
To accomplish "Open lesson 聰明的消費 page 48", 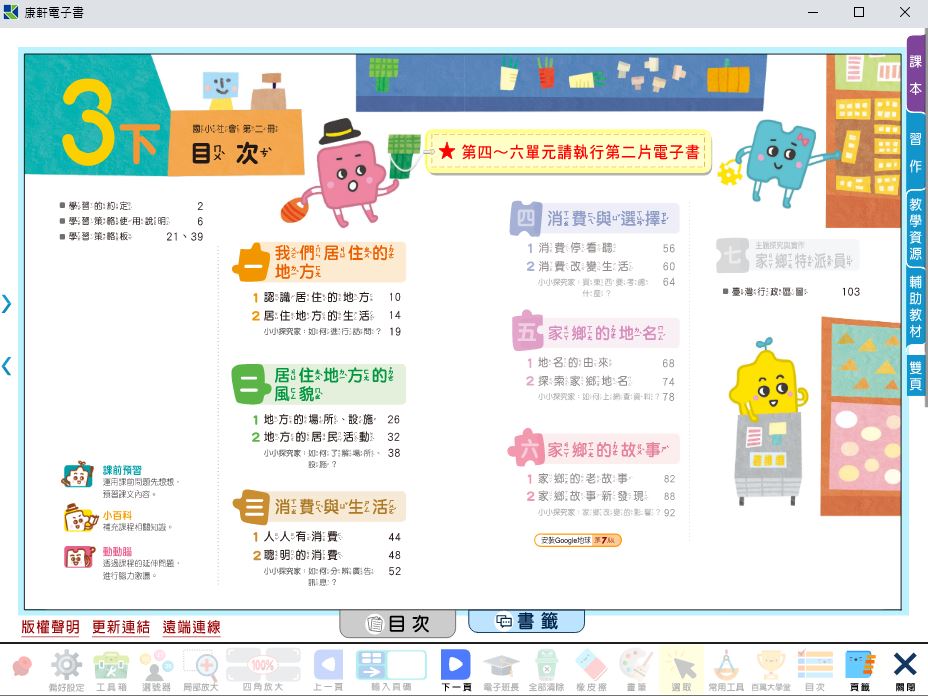I will point(327,555).
